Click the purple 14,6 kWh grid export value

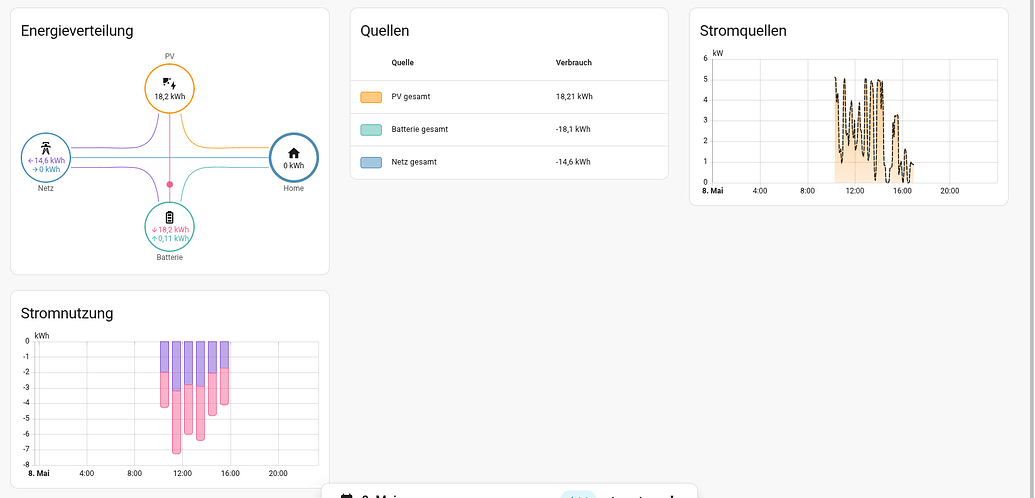pyautogui.click(x=46, y=160)
